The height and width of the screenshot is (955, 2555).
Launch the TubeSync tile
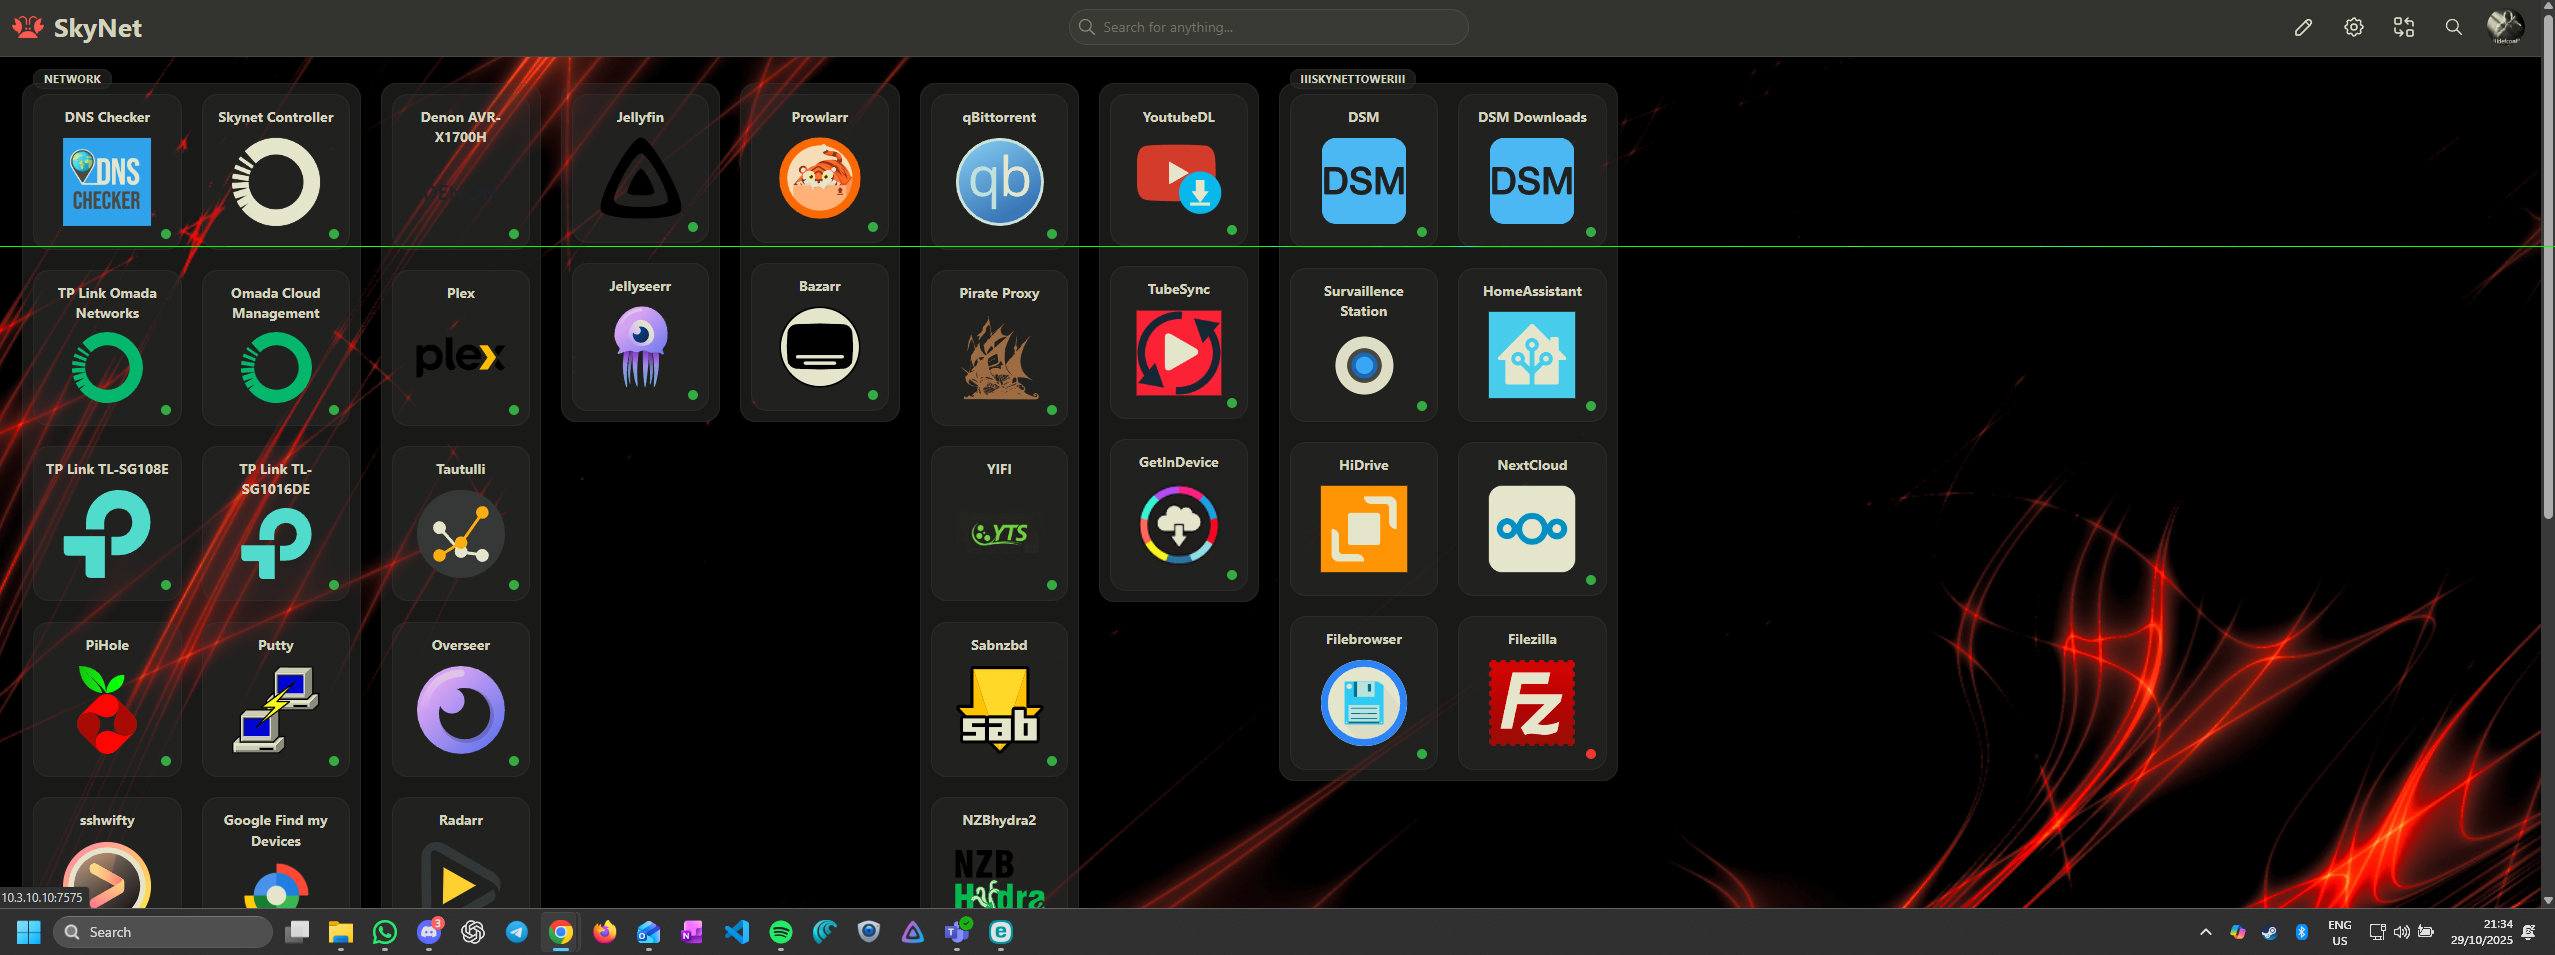[1179, 342]
